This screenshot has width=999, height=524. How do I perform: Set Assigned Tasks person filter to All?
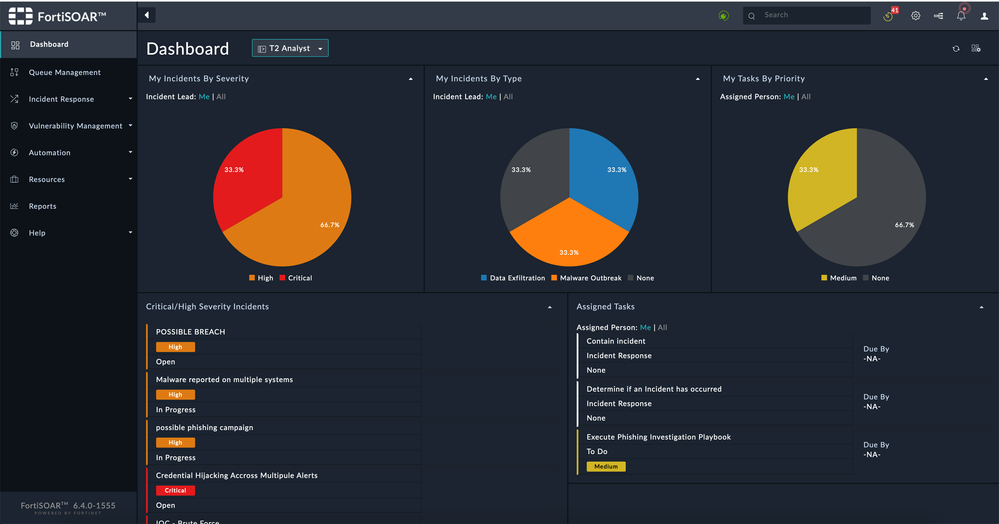coord(663,328)
